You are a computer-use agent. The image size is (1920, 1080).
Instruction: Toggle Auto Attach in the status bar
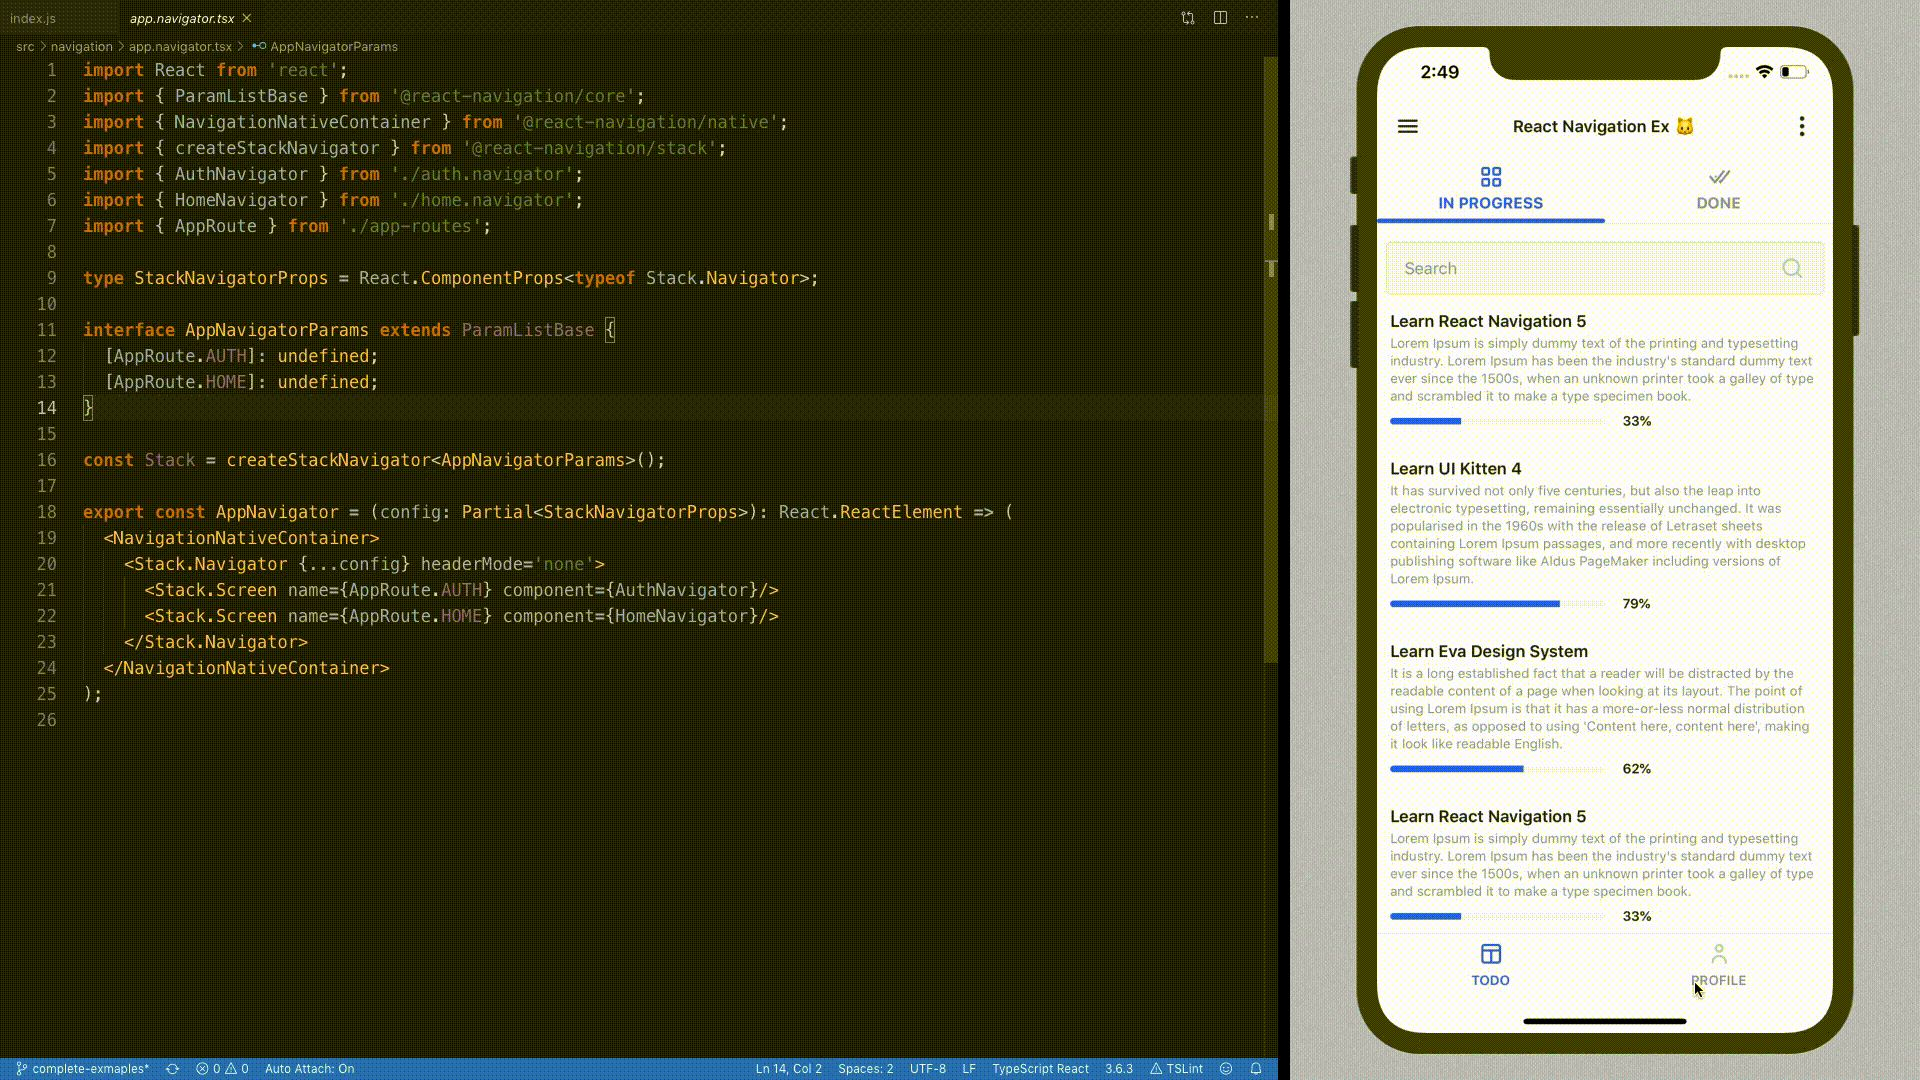(310, 1068)
